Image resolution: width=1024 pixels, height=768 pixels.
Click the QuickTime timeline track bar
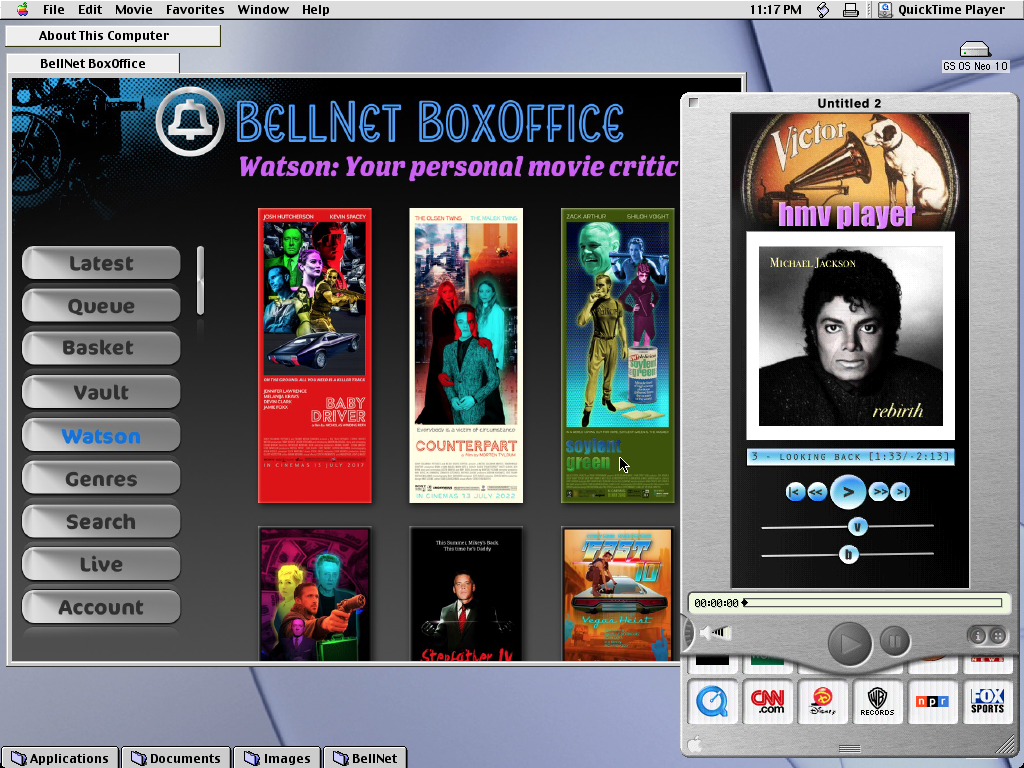click(872, 603)
